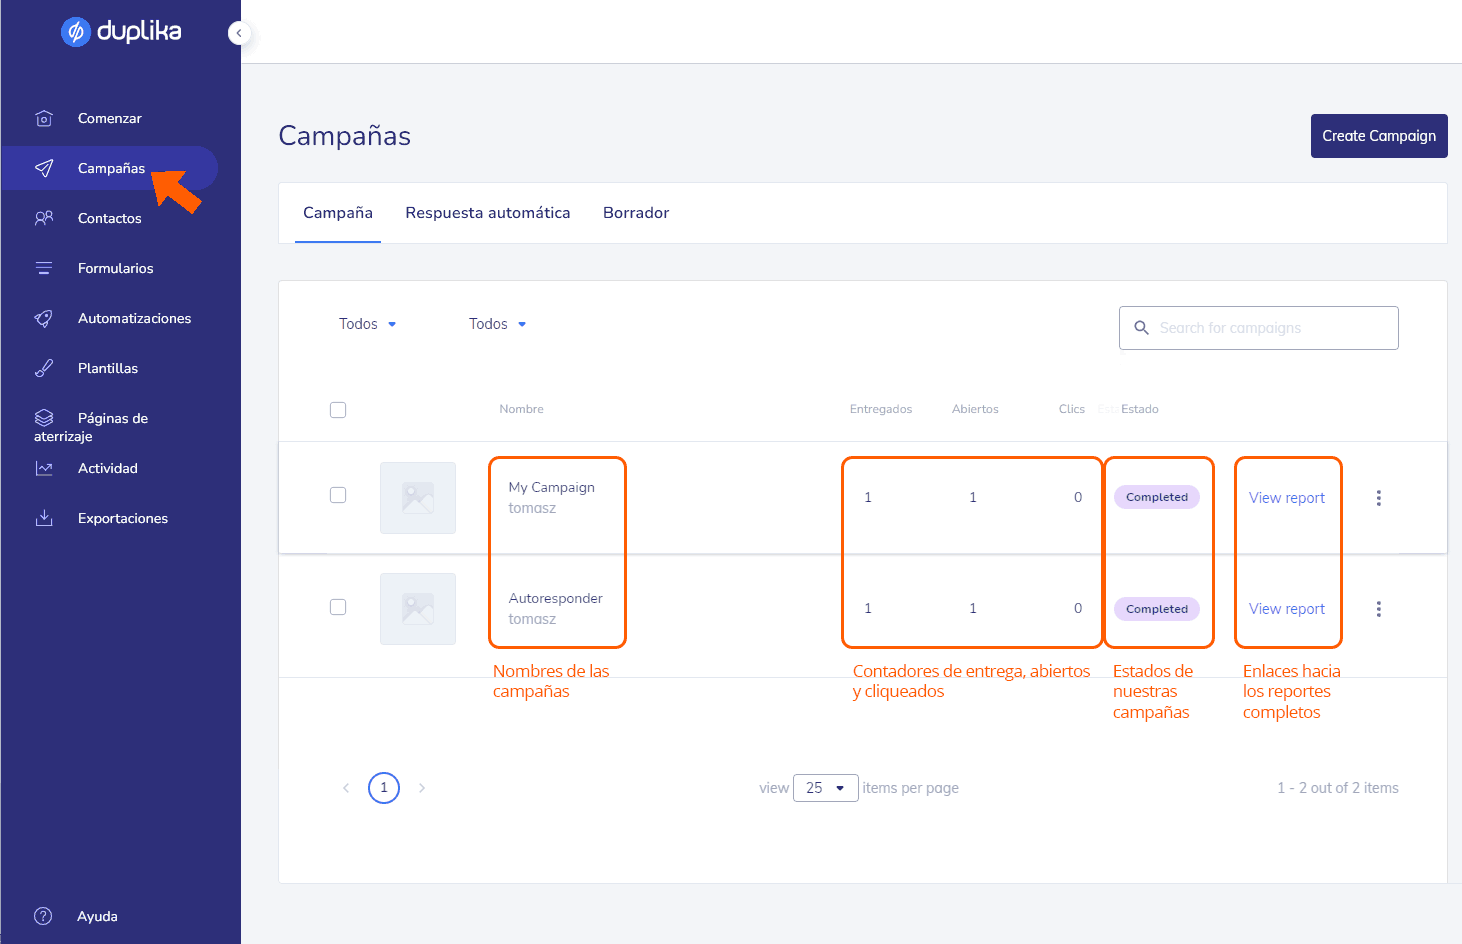The height and width of the screenshot is (944, 1462).
Task: Collapse the sidebar with the chevron arrow
Action: [x=239, y=32]
